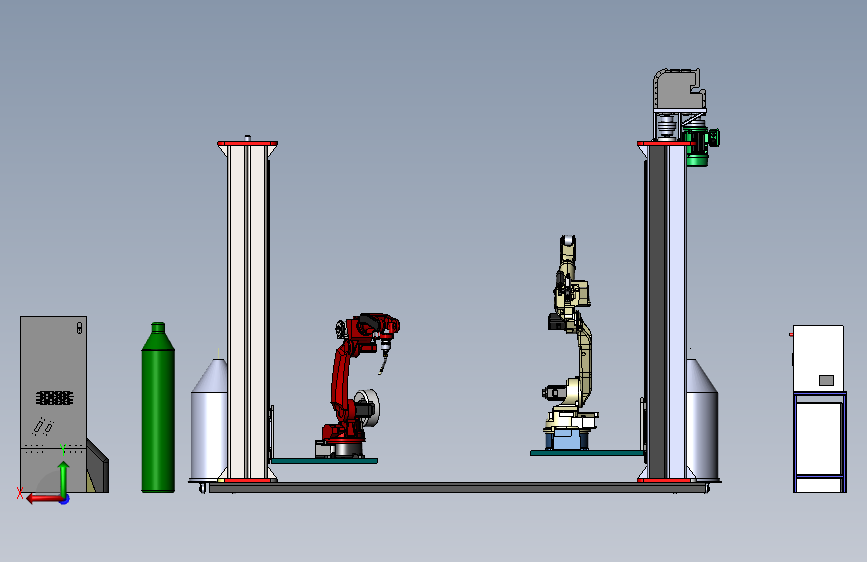
Task: Pick the welding torch on the red robot
Action: [384, 357]
